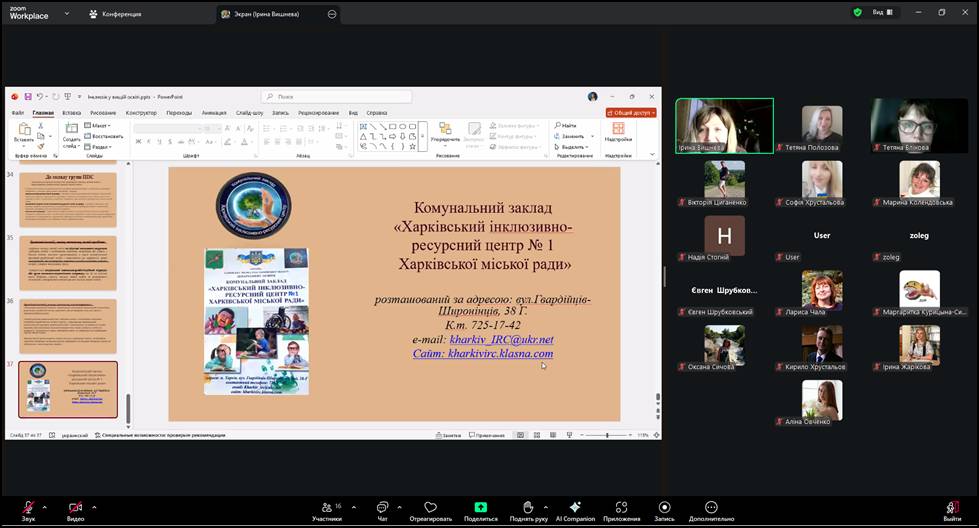Click the Отреагировать reactions heart icon

(430, 508)
